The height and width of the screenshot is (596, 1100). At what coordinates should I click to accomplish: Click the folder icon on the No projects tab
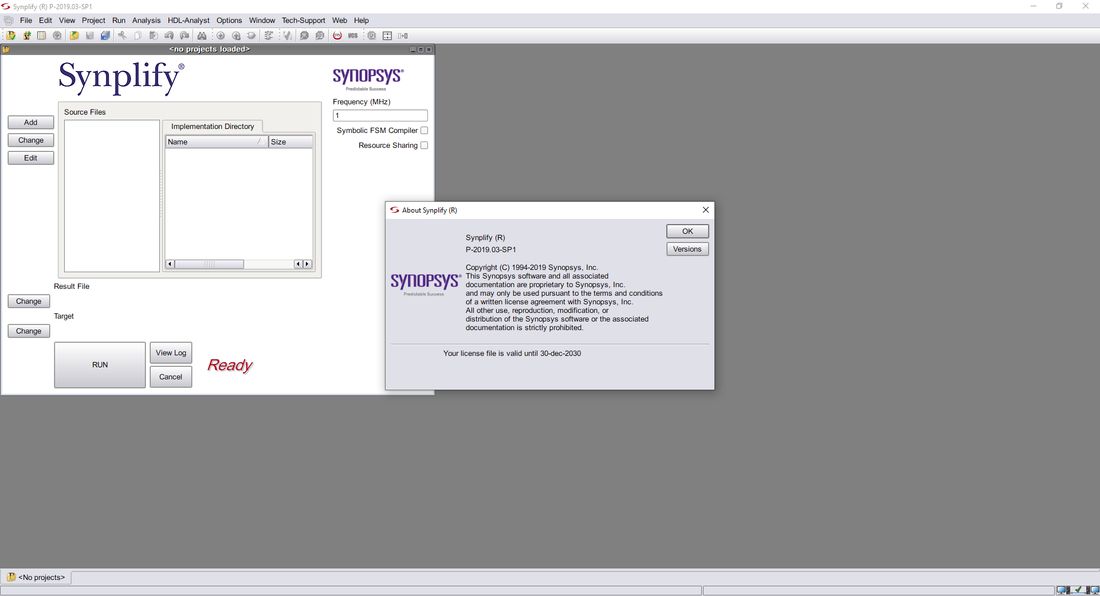[11, 577]
